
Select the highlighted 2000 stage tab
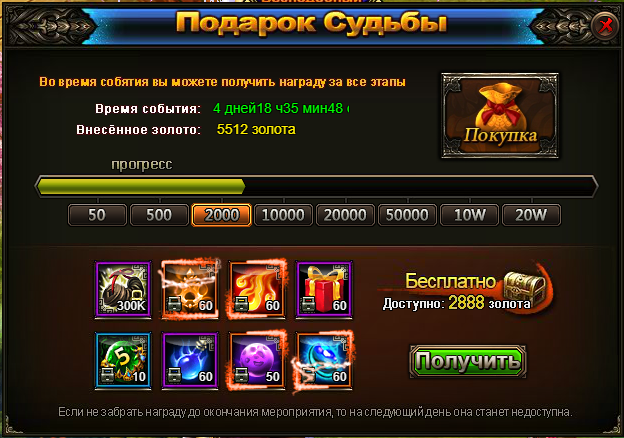[221, 215]
